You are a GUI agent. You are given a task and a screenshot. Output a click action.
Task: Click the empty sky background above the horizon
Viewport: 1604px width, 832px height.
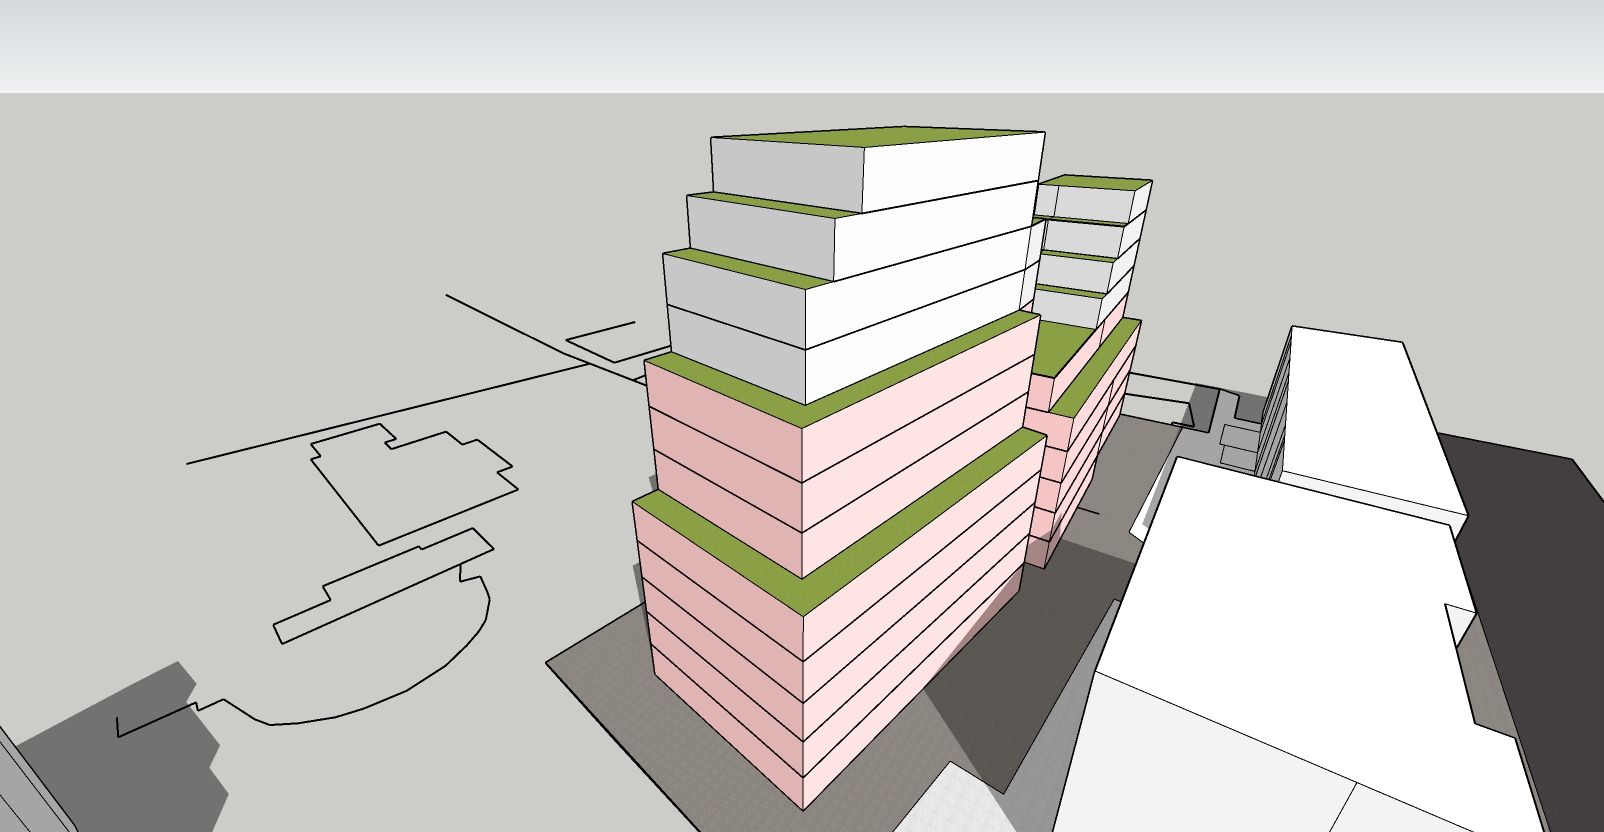pyautogui.click(x=400, y=45)
